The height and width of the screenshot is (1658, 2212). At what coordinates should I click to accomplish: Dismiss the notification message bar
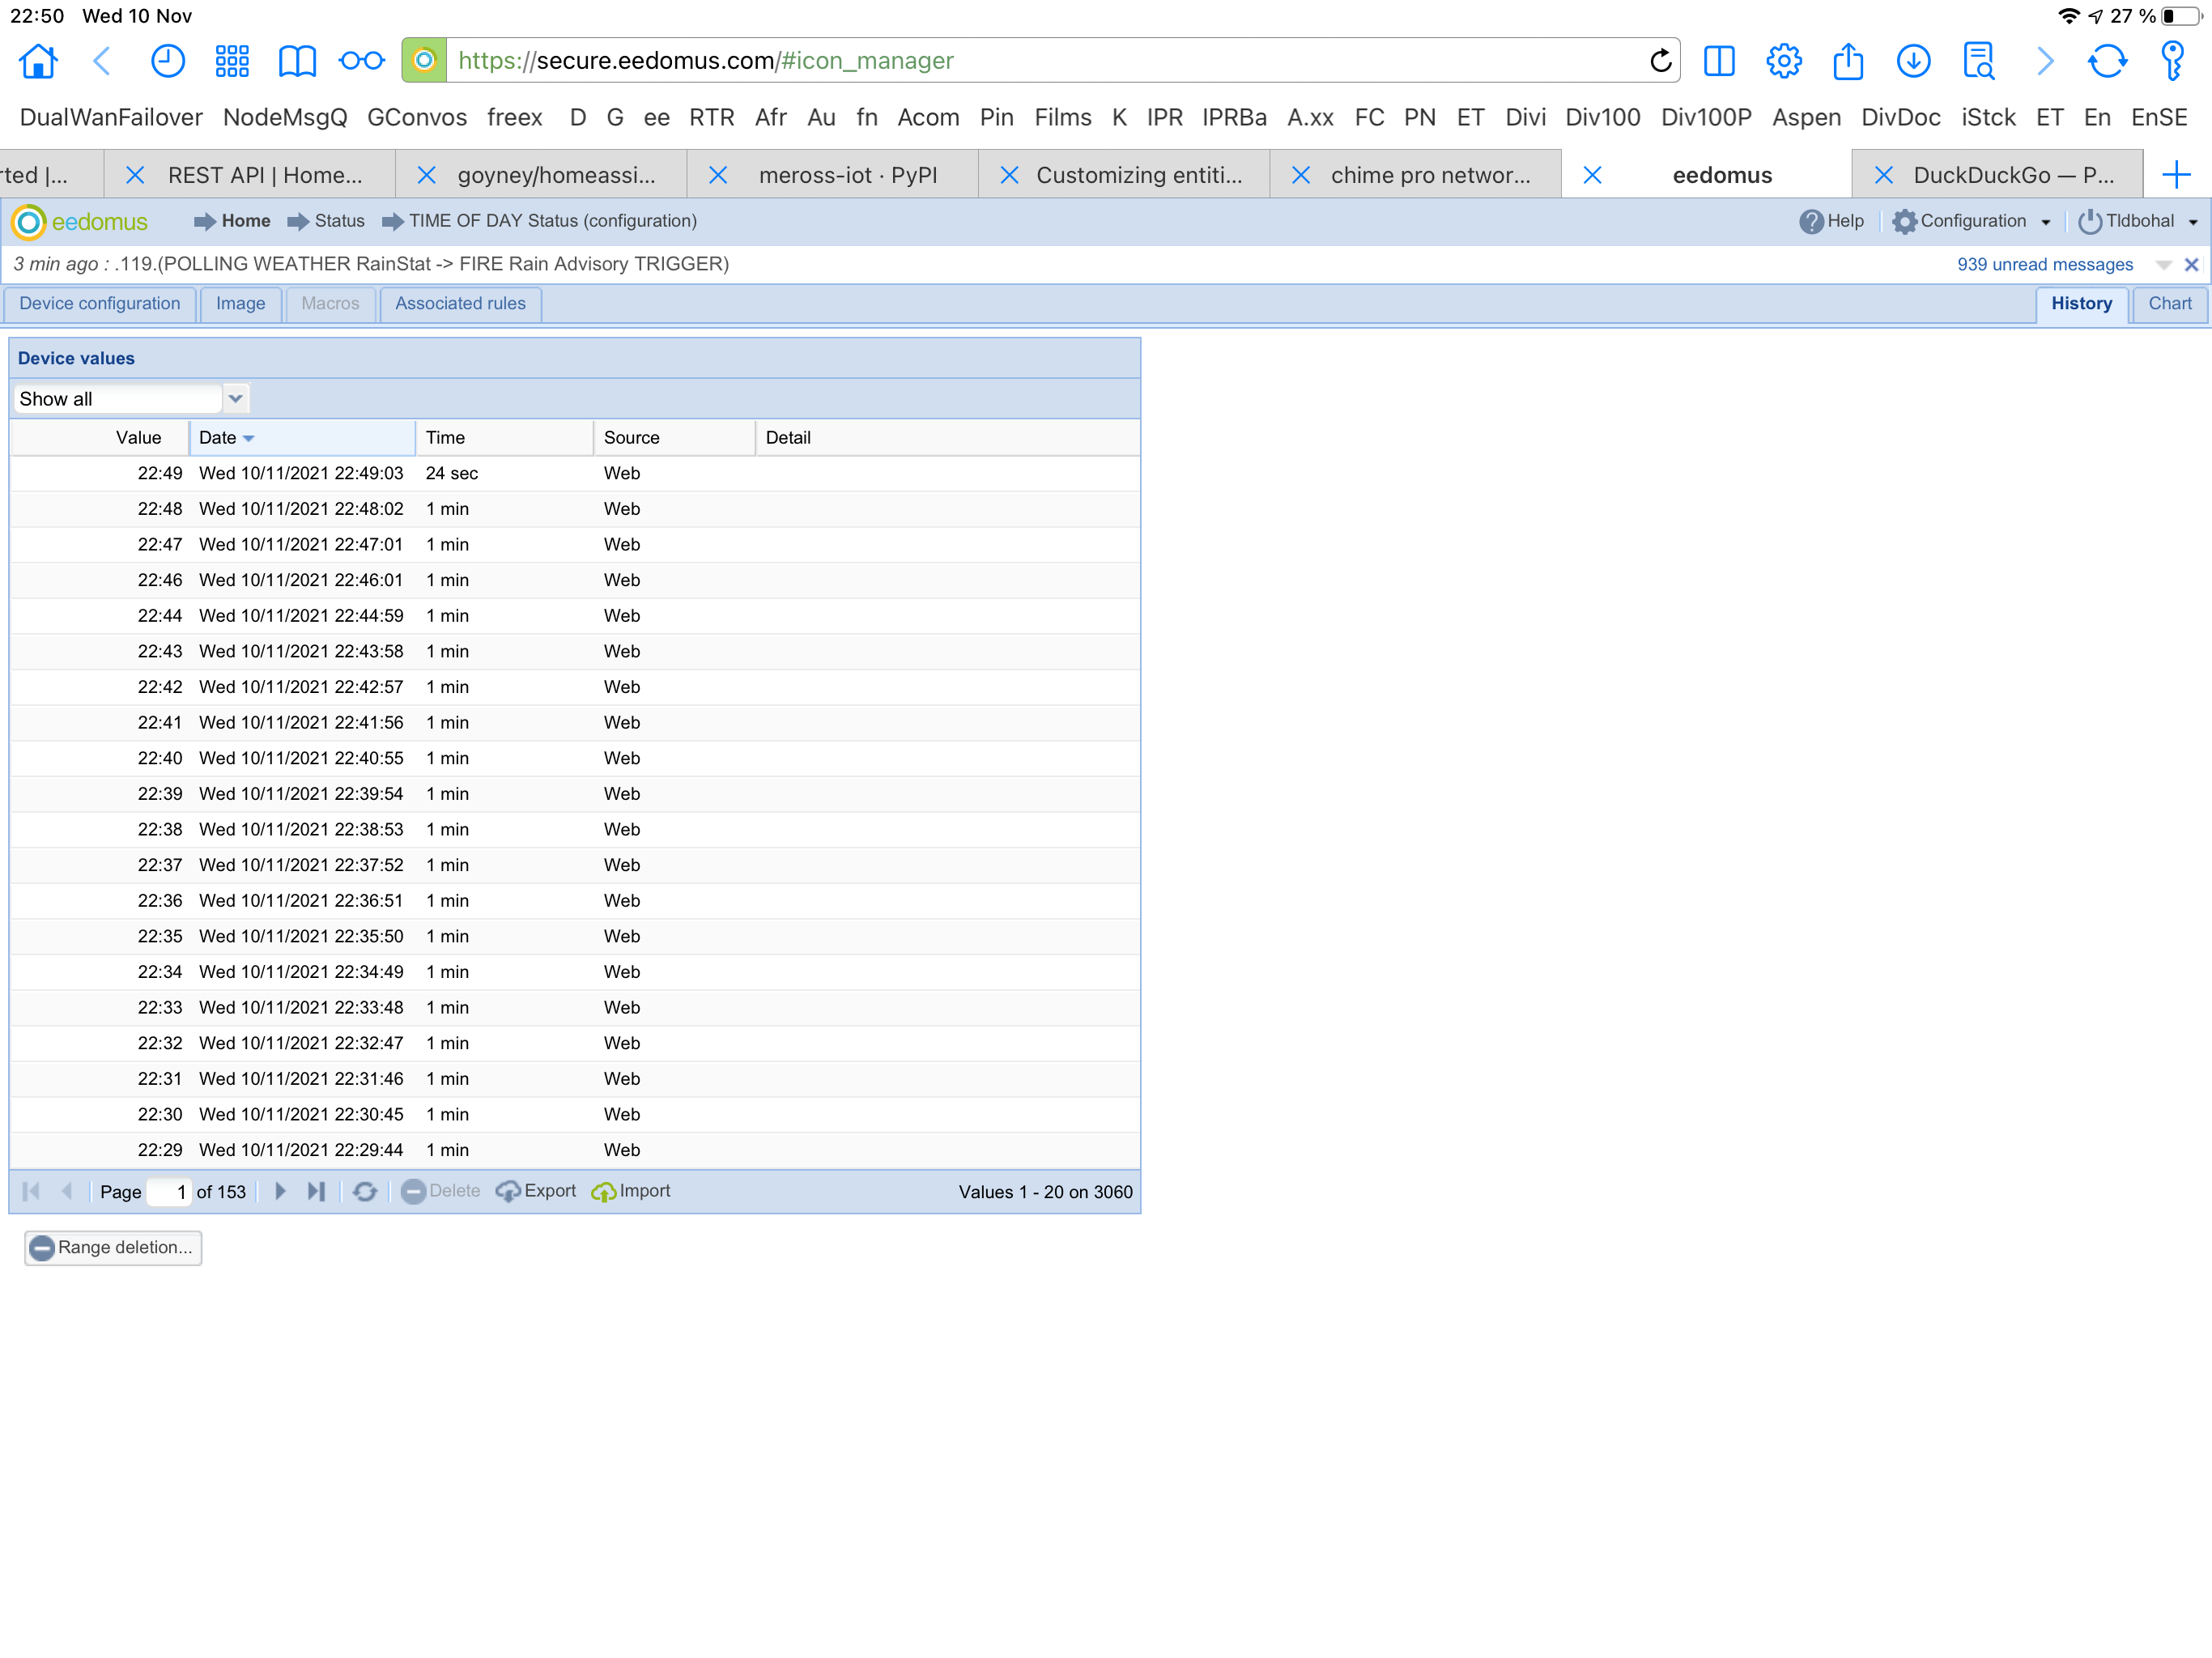click(x=2190, y=265)
